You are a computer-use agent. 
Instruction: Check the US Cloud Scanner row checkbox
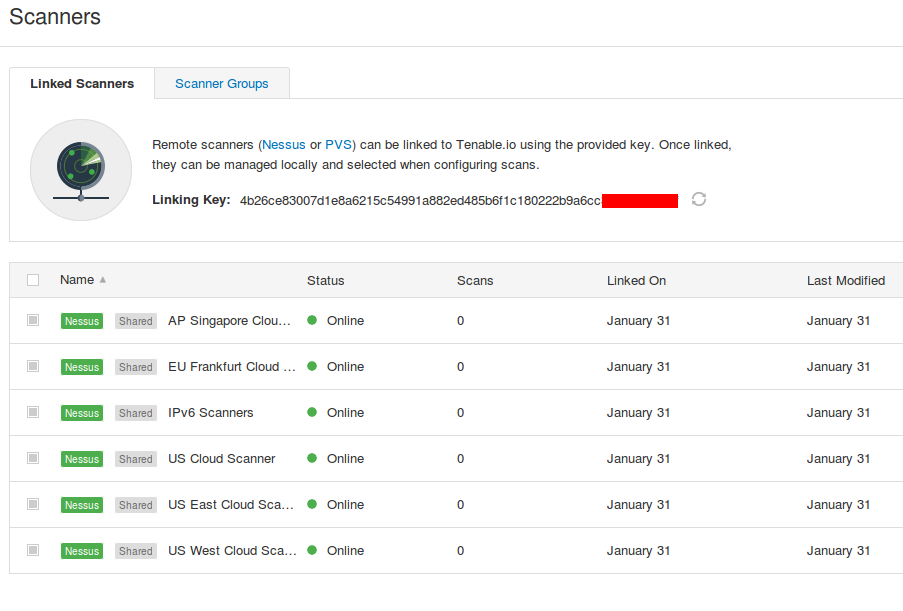pyautogui.click(x=33, y=458)
